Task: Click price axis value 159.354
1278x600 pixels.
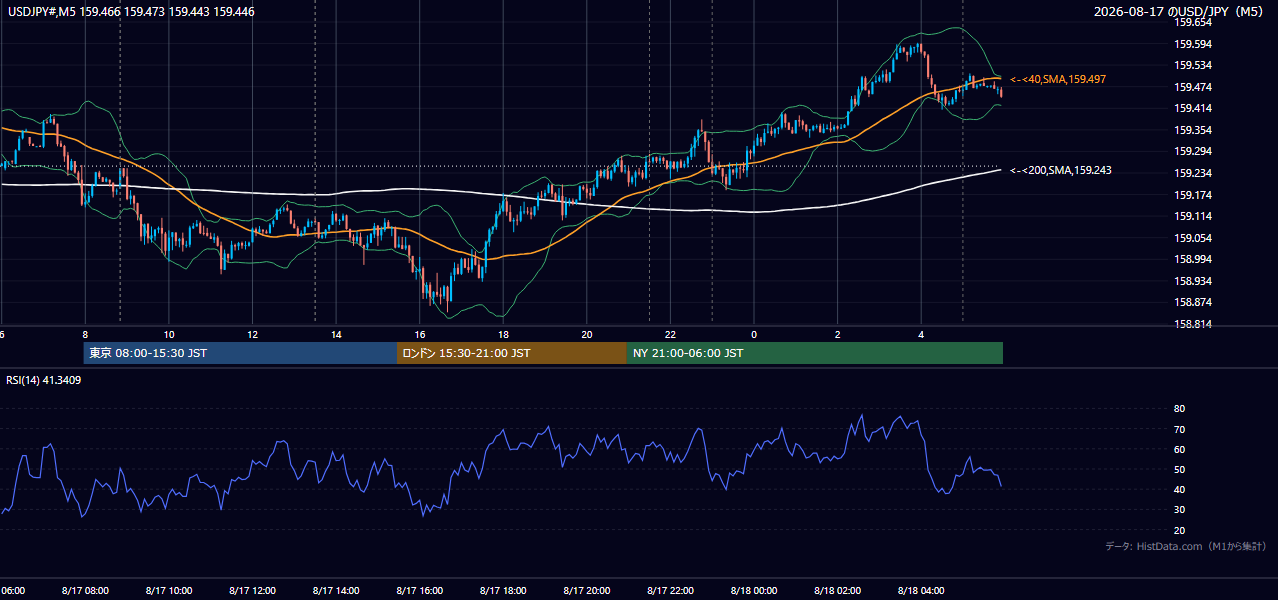Action: point(1193,130)
